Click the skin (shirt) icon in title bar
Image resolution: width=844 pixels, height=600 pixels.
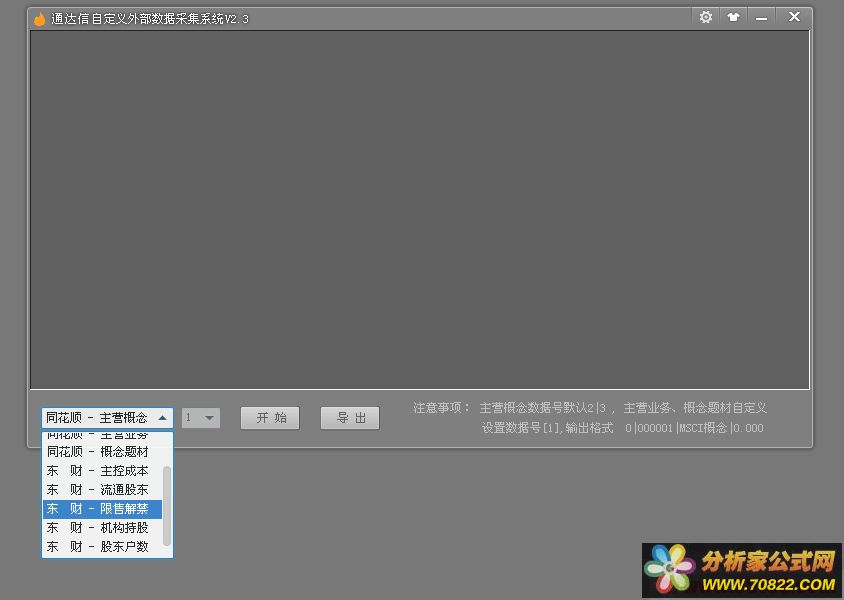pos(733,17)
